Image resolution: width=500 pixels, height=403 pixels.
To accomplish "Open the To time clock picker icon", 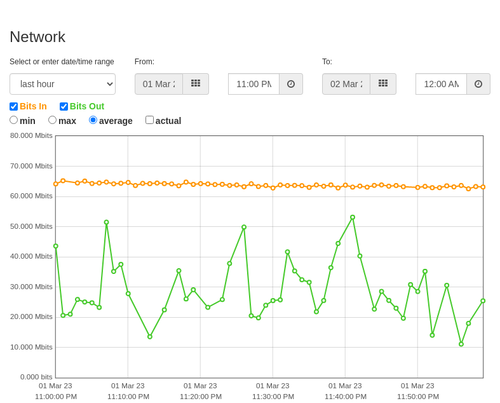I will pyautogui.click(x=478, y=84).
